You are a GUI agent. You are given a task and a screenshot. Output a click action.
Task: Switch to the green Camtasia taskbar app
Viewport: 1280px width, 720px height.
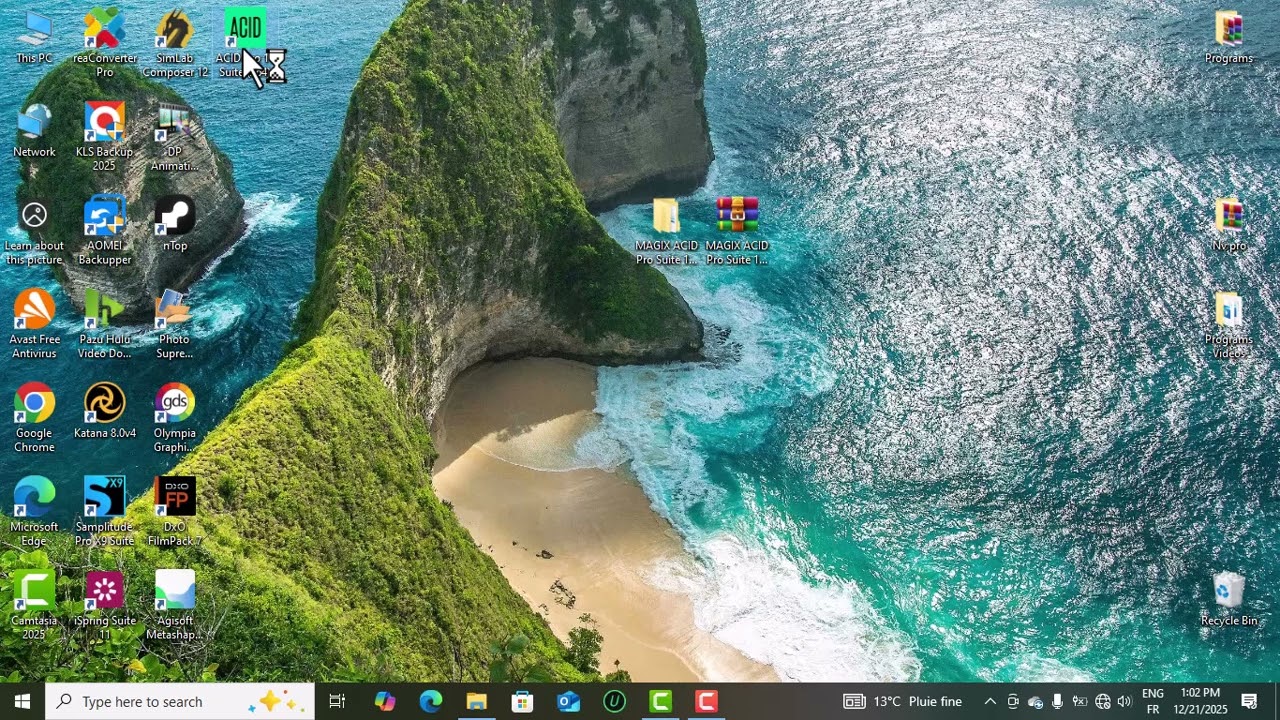pyautogui.click(x=661, y=701)
